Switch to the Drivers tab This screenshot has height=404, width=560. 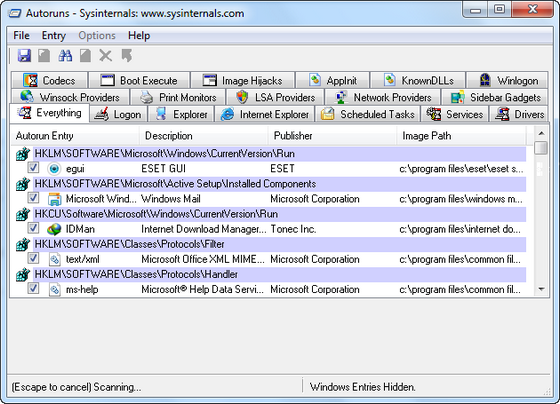pos(519,114)
